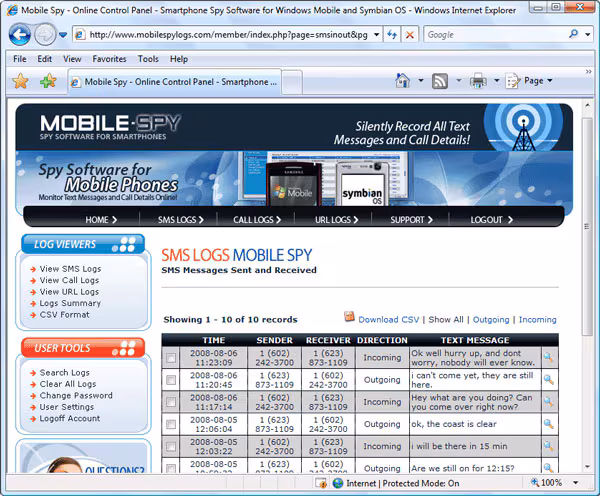This screenshot has width=600, height=496.
Task: Check the box for 11:23:09 message row
Action: coord(171,357)
